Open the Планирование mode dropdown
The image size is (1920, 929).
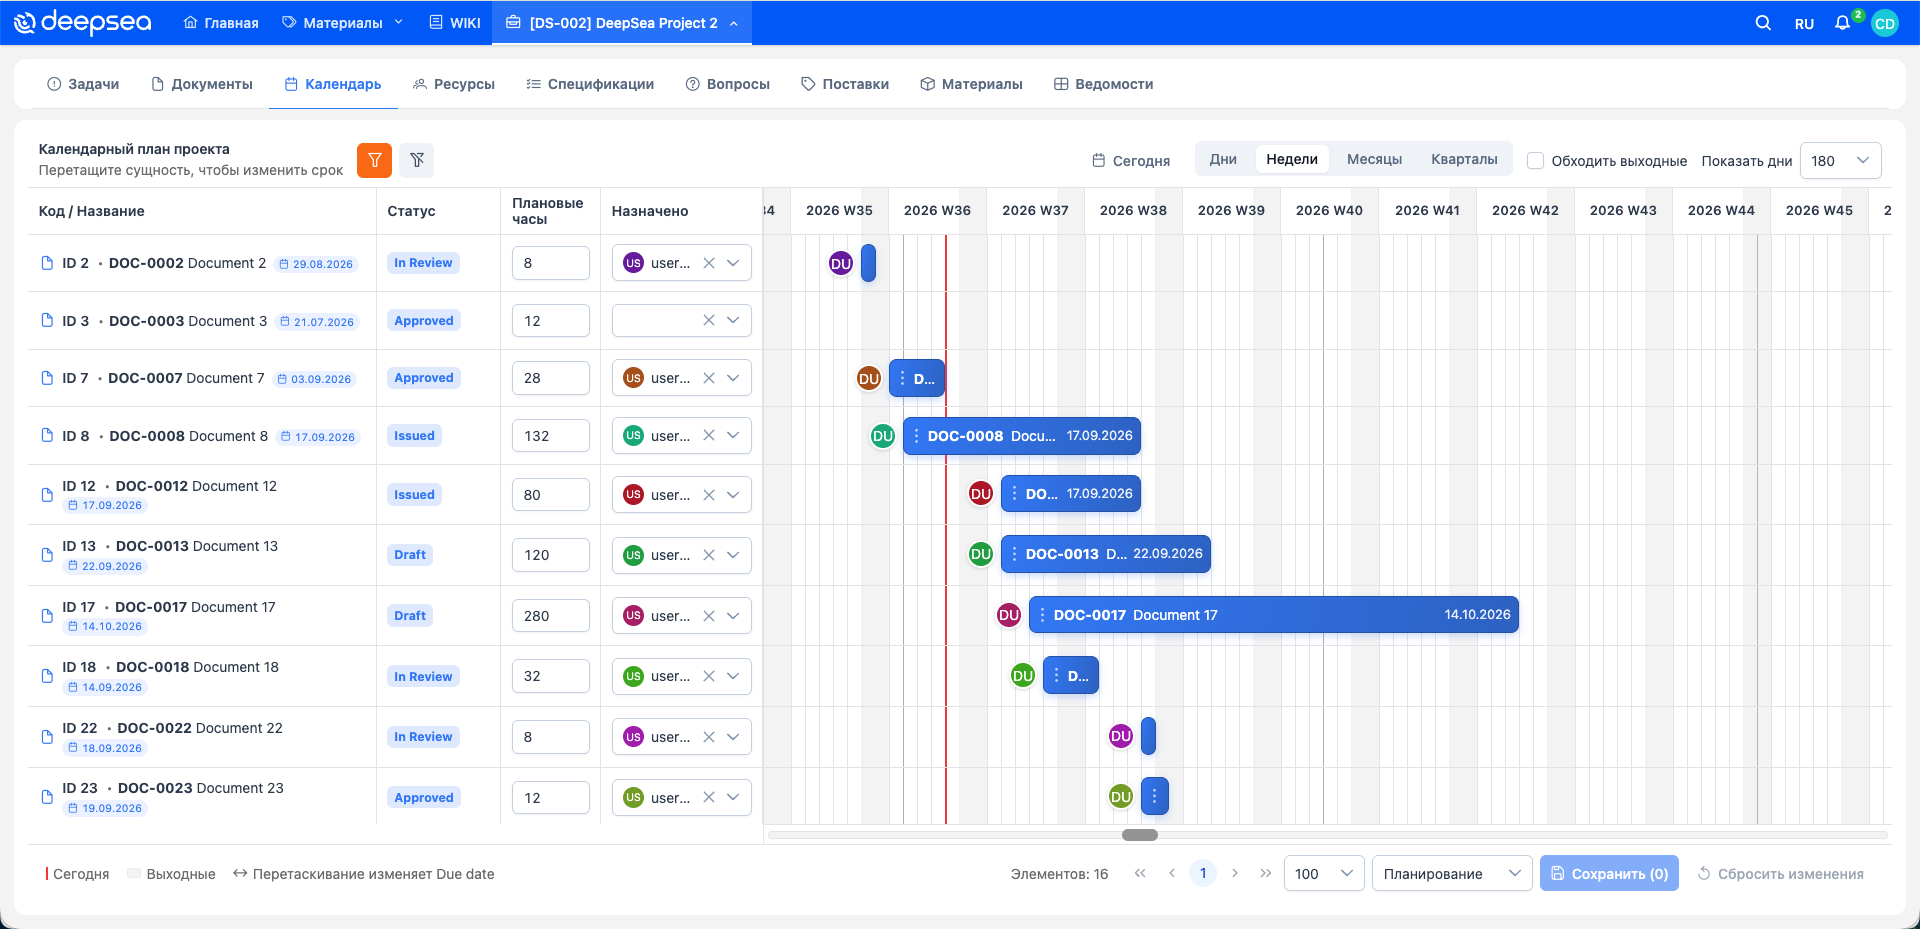click(1452, 873)
